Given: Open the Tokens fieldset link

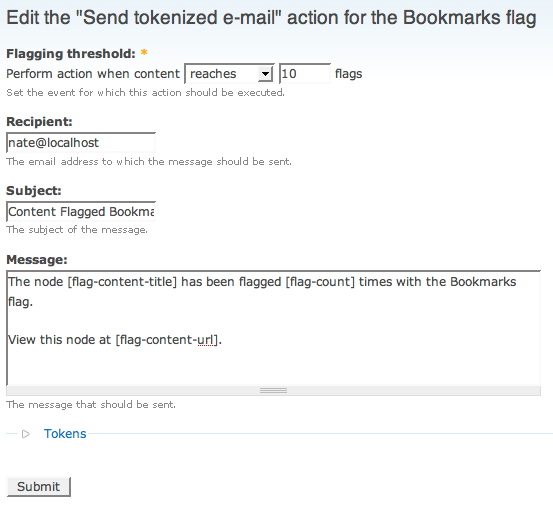Looking at the screenshot, I should click(65, 434).
